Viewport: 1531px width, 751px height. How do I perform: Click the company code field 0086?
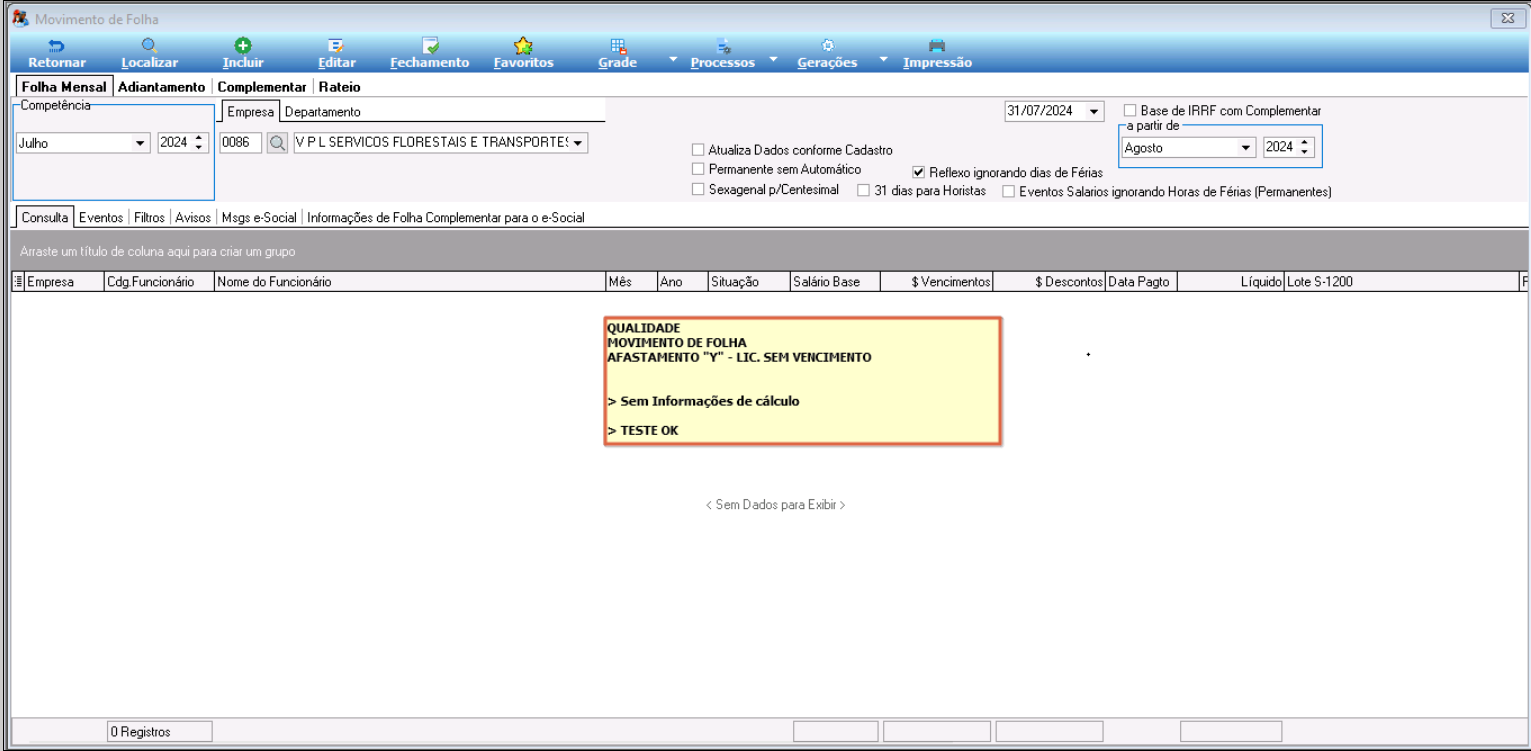(x=241, y=143)
